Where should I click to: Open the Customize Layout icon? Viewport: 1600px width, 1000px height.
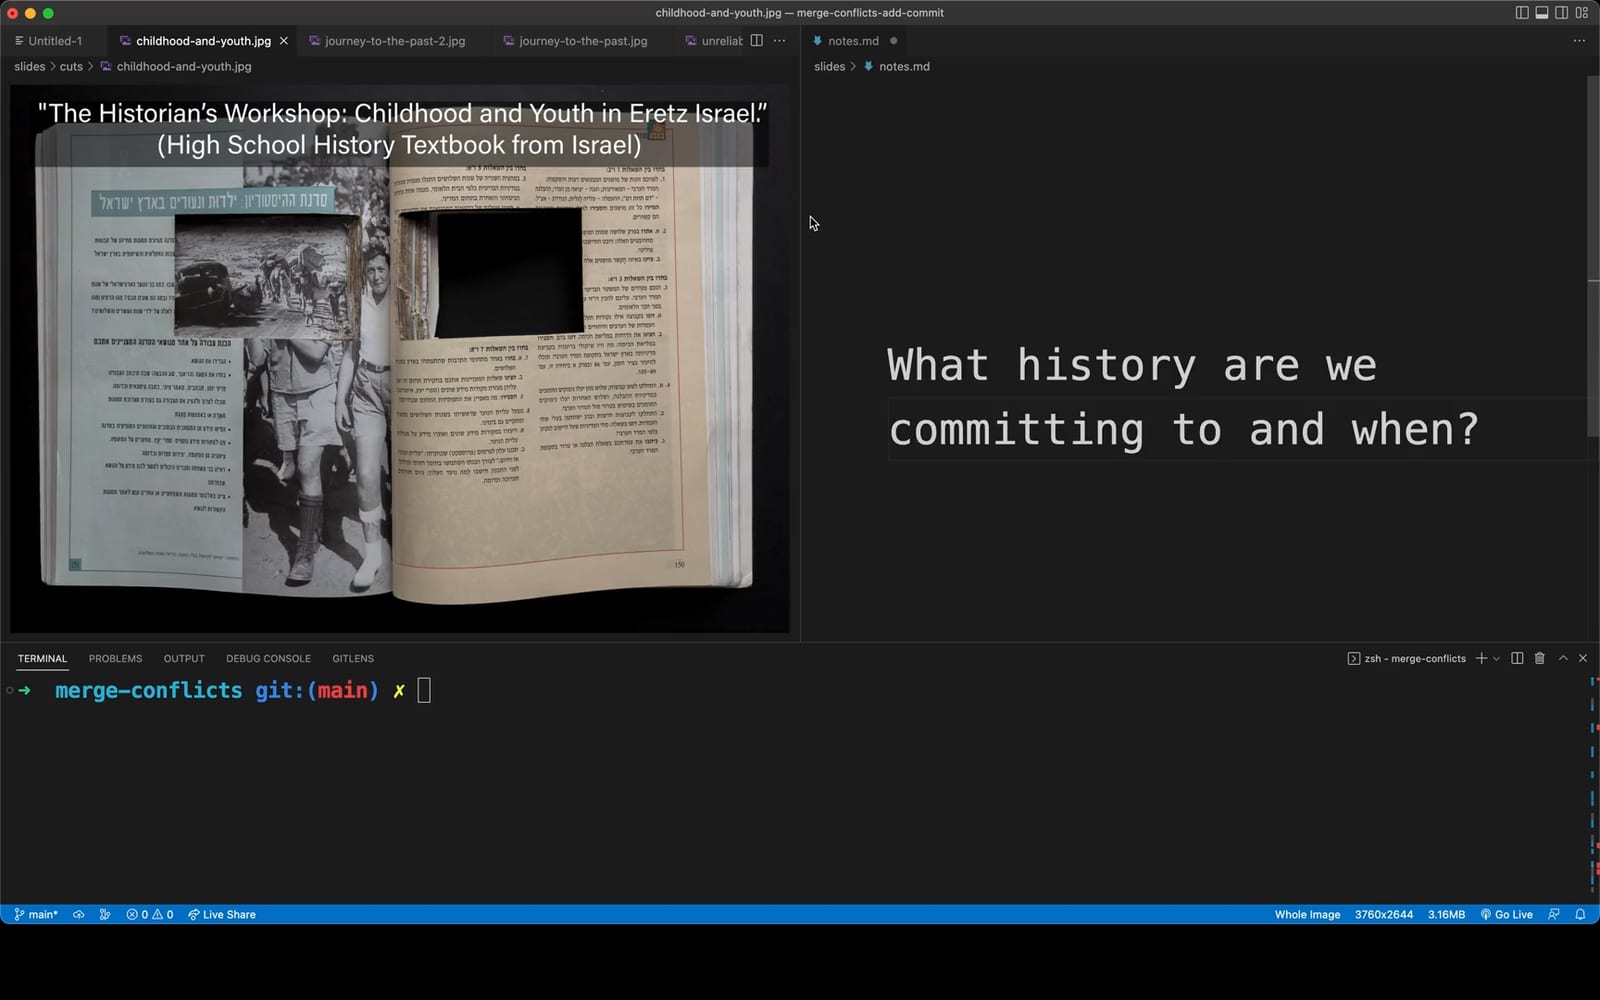1582,13
